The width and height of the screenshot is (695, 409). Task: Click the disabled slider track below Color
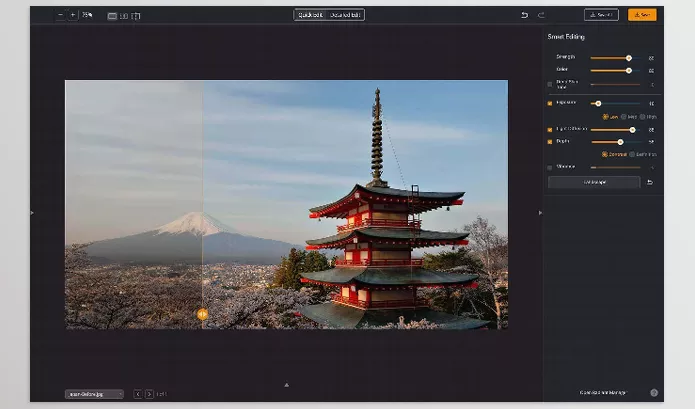pos(616,84)
